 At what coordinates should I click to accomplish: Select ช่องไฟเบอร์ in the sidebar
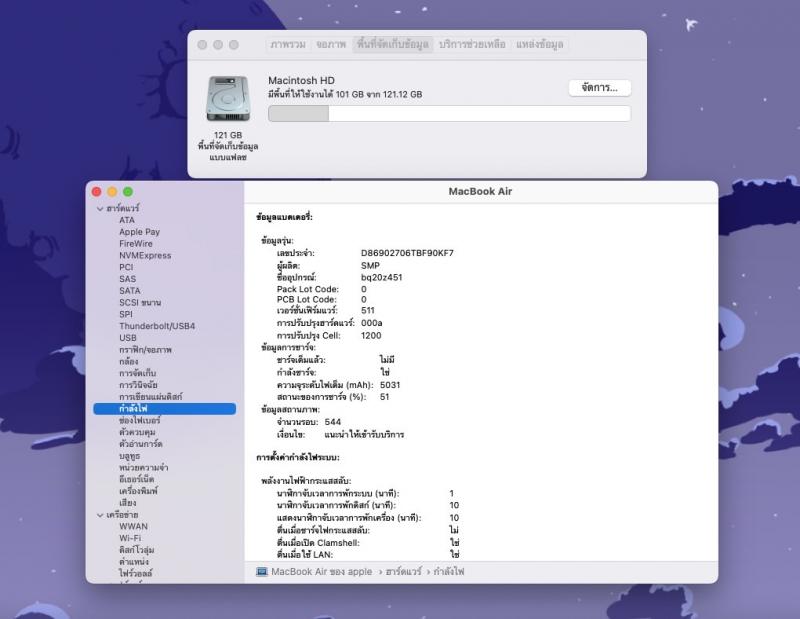tap(139, 420)
